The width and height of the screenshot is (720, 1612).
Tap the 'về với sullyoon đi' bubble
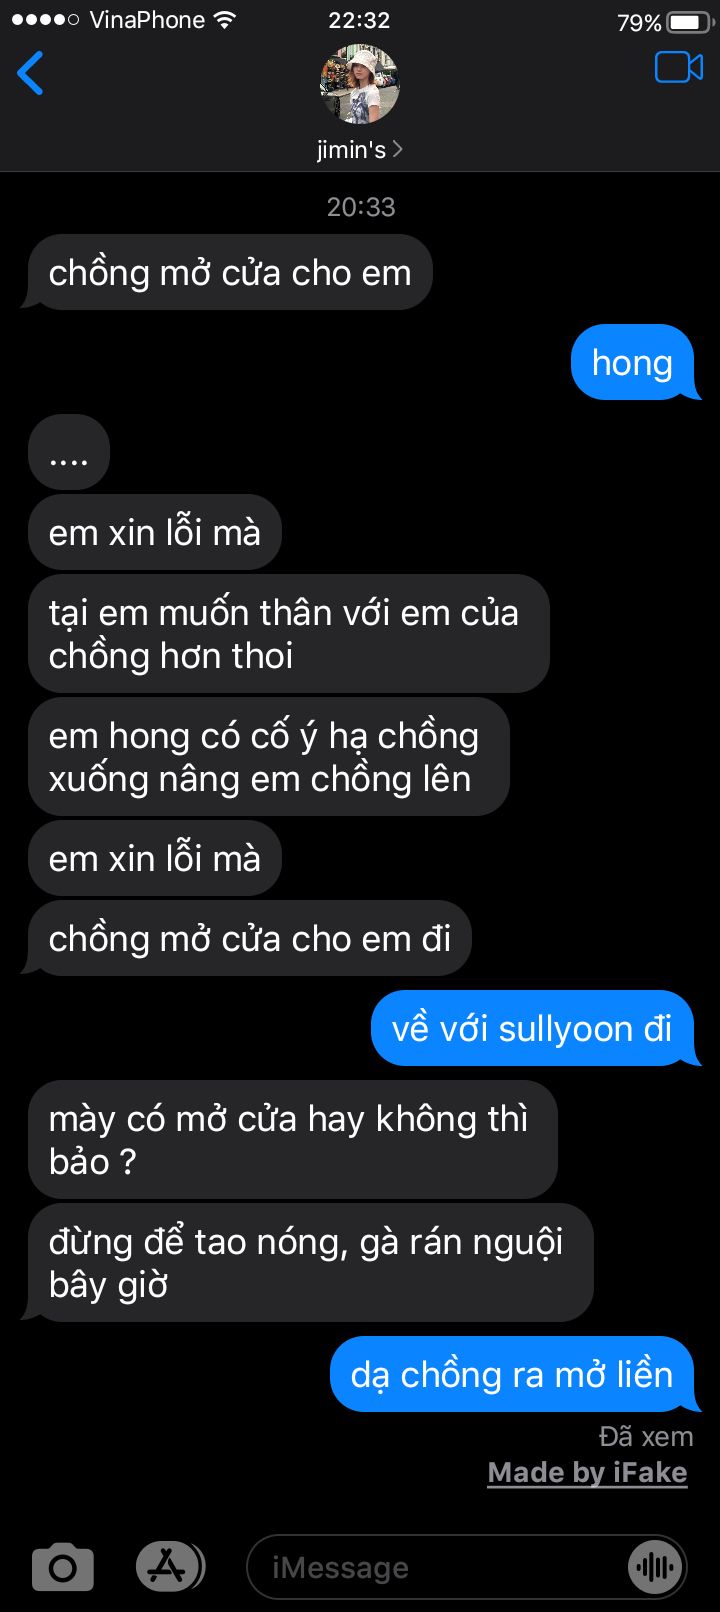coord(532,1028)
